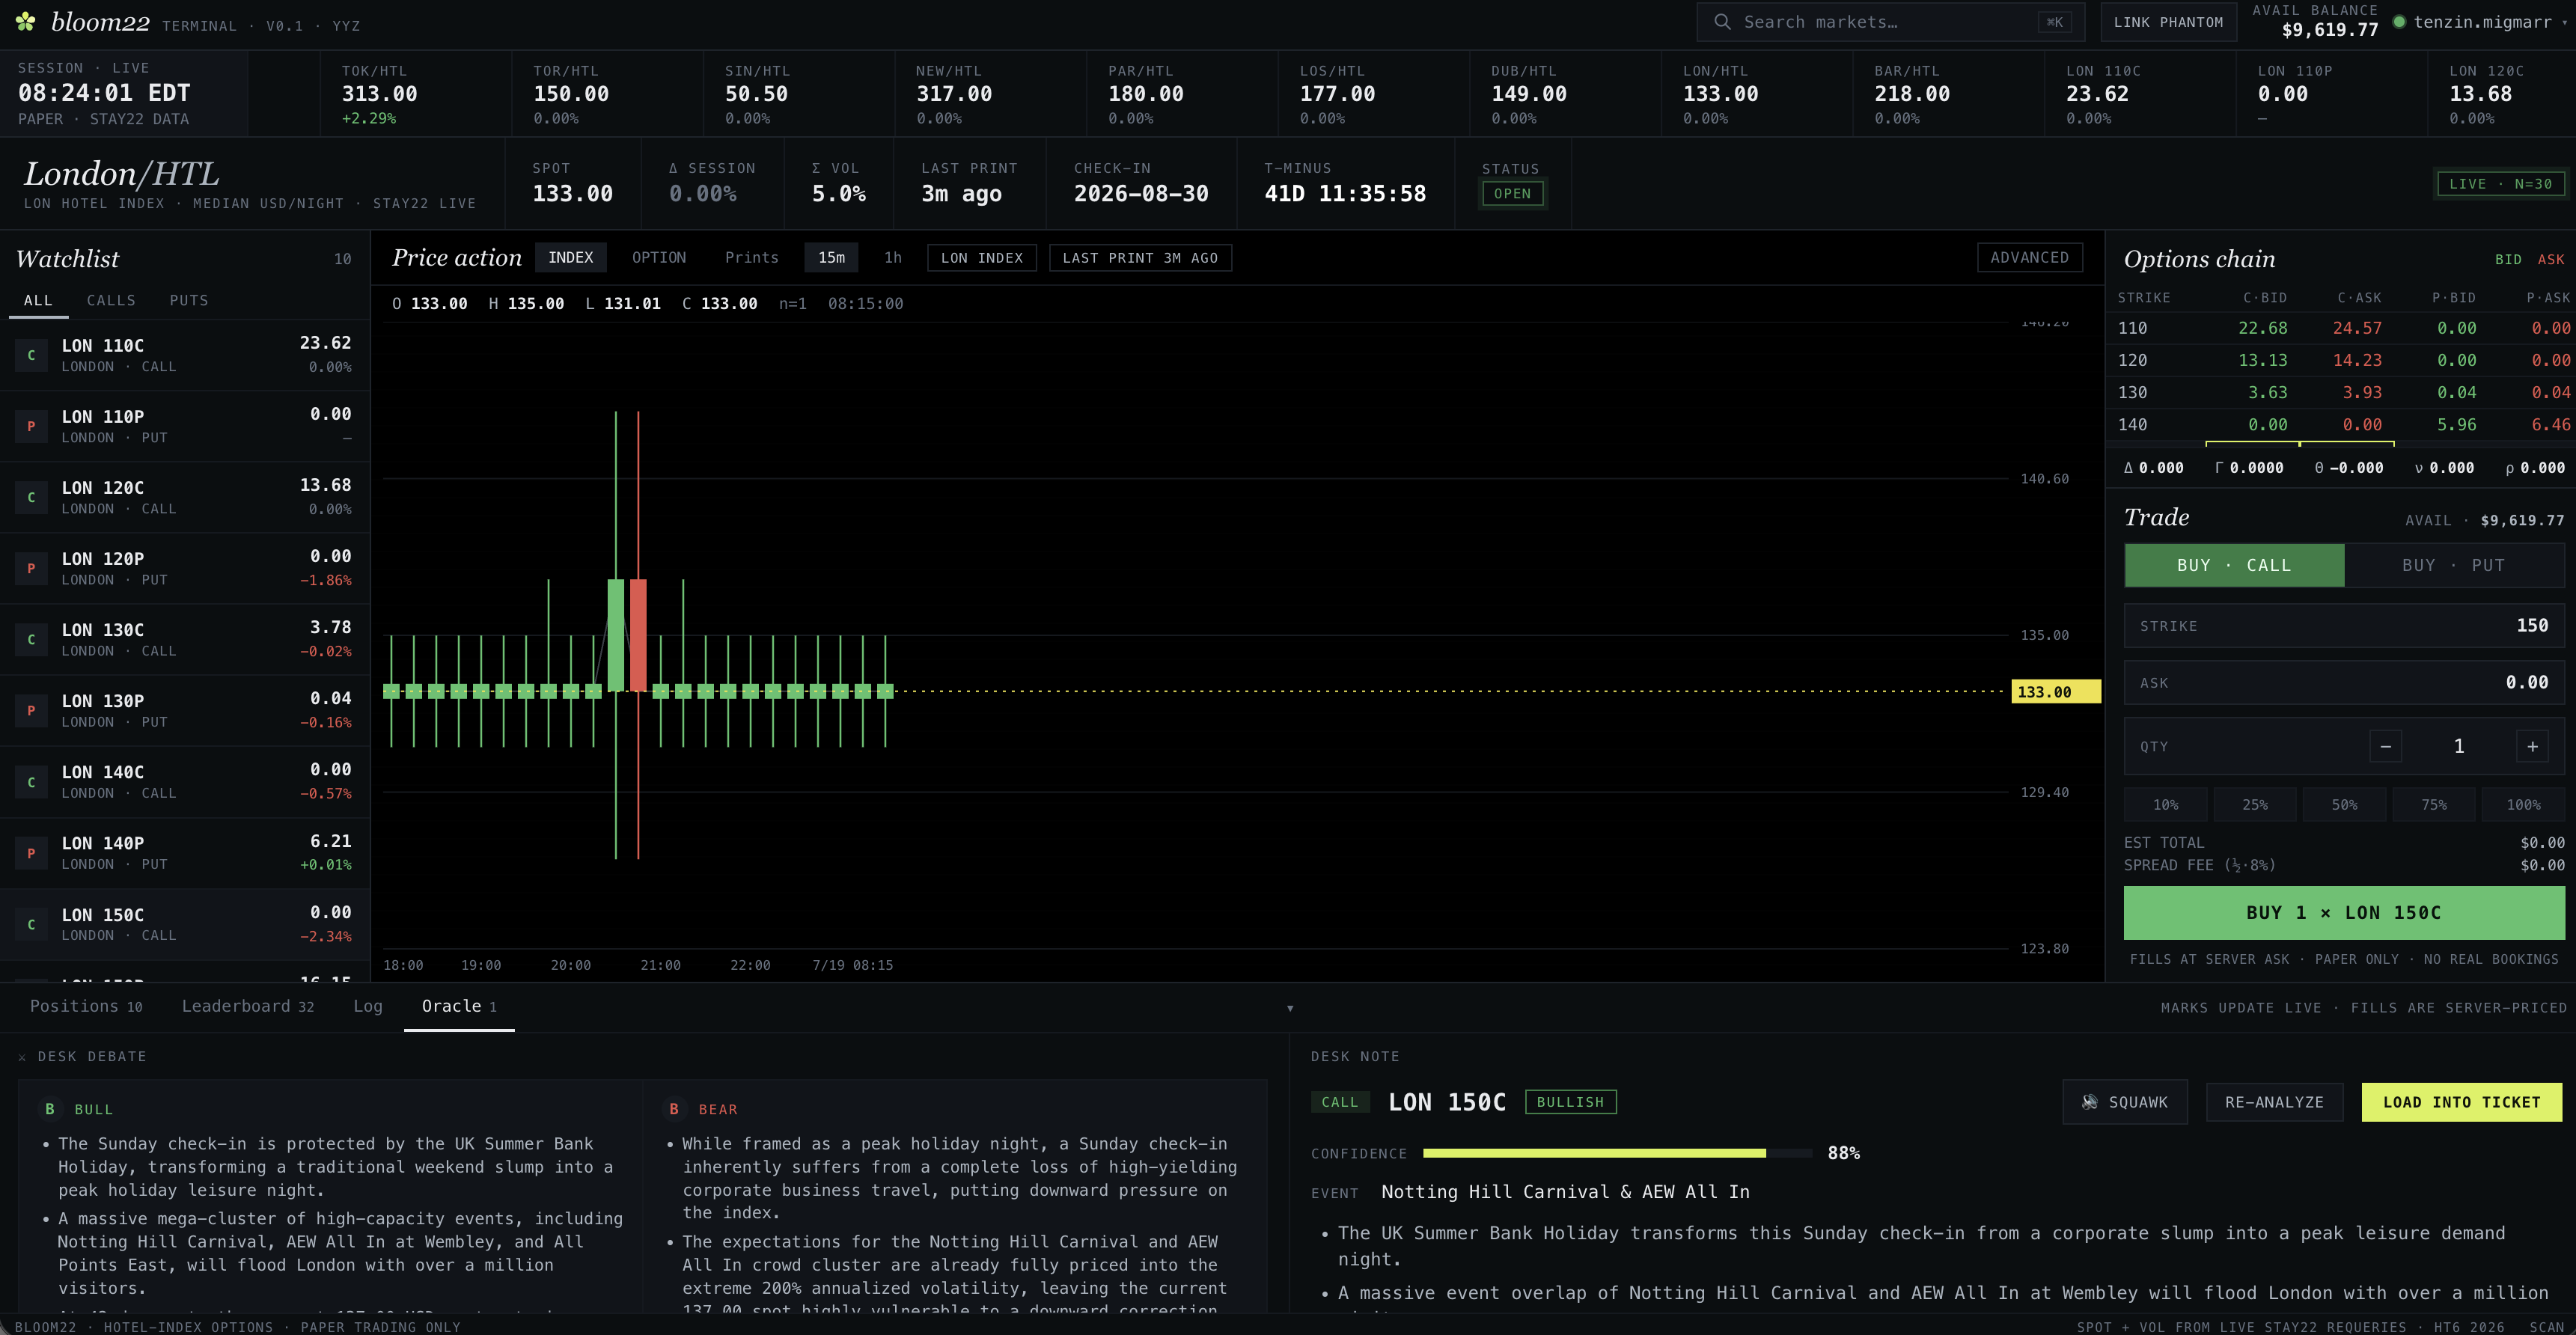The width and height of the screenshot is (2576, 1335).
Task: Click the Squawk speaker icon button
Action: point(2124,1102)
